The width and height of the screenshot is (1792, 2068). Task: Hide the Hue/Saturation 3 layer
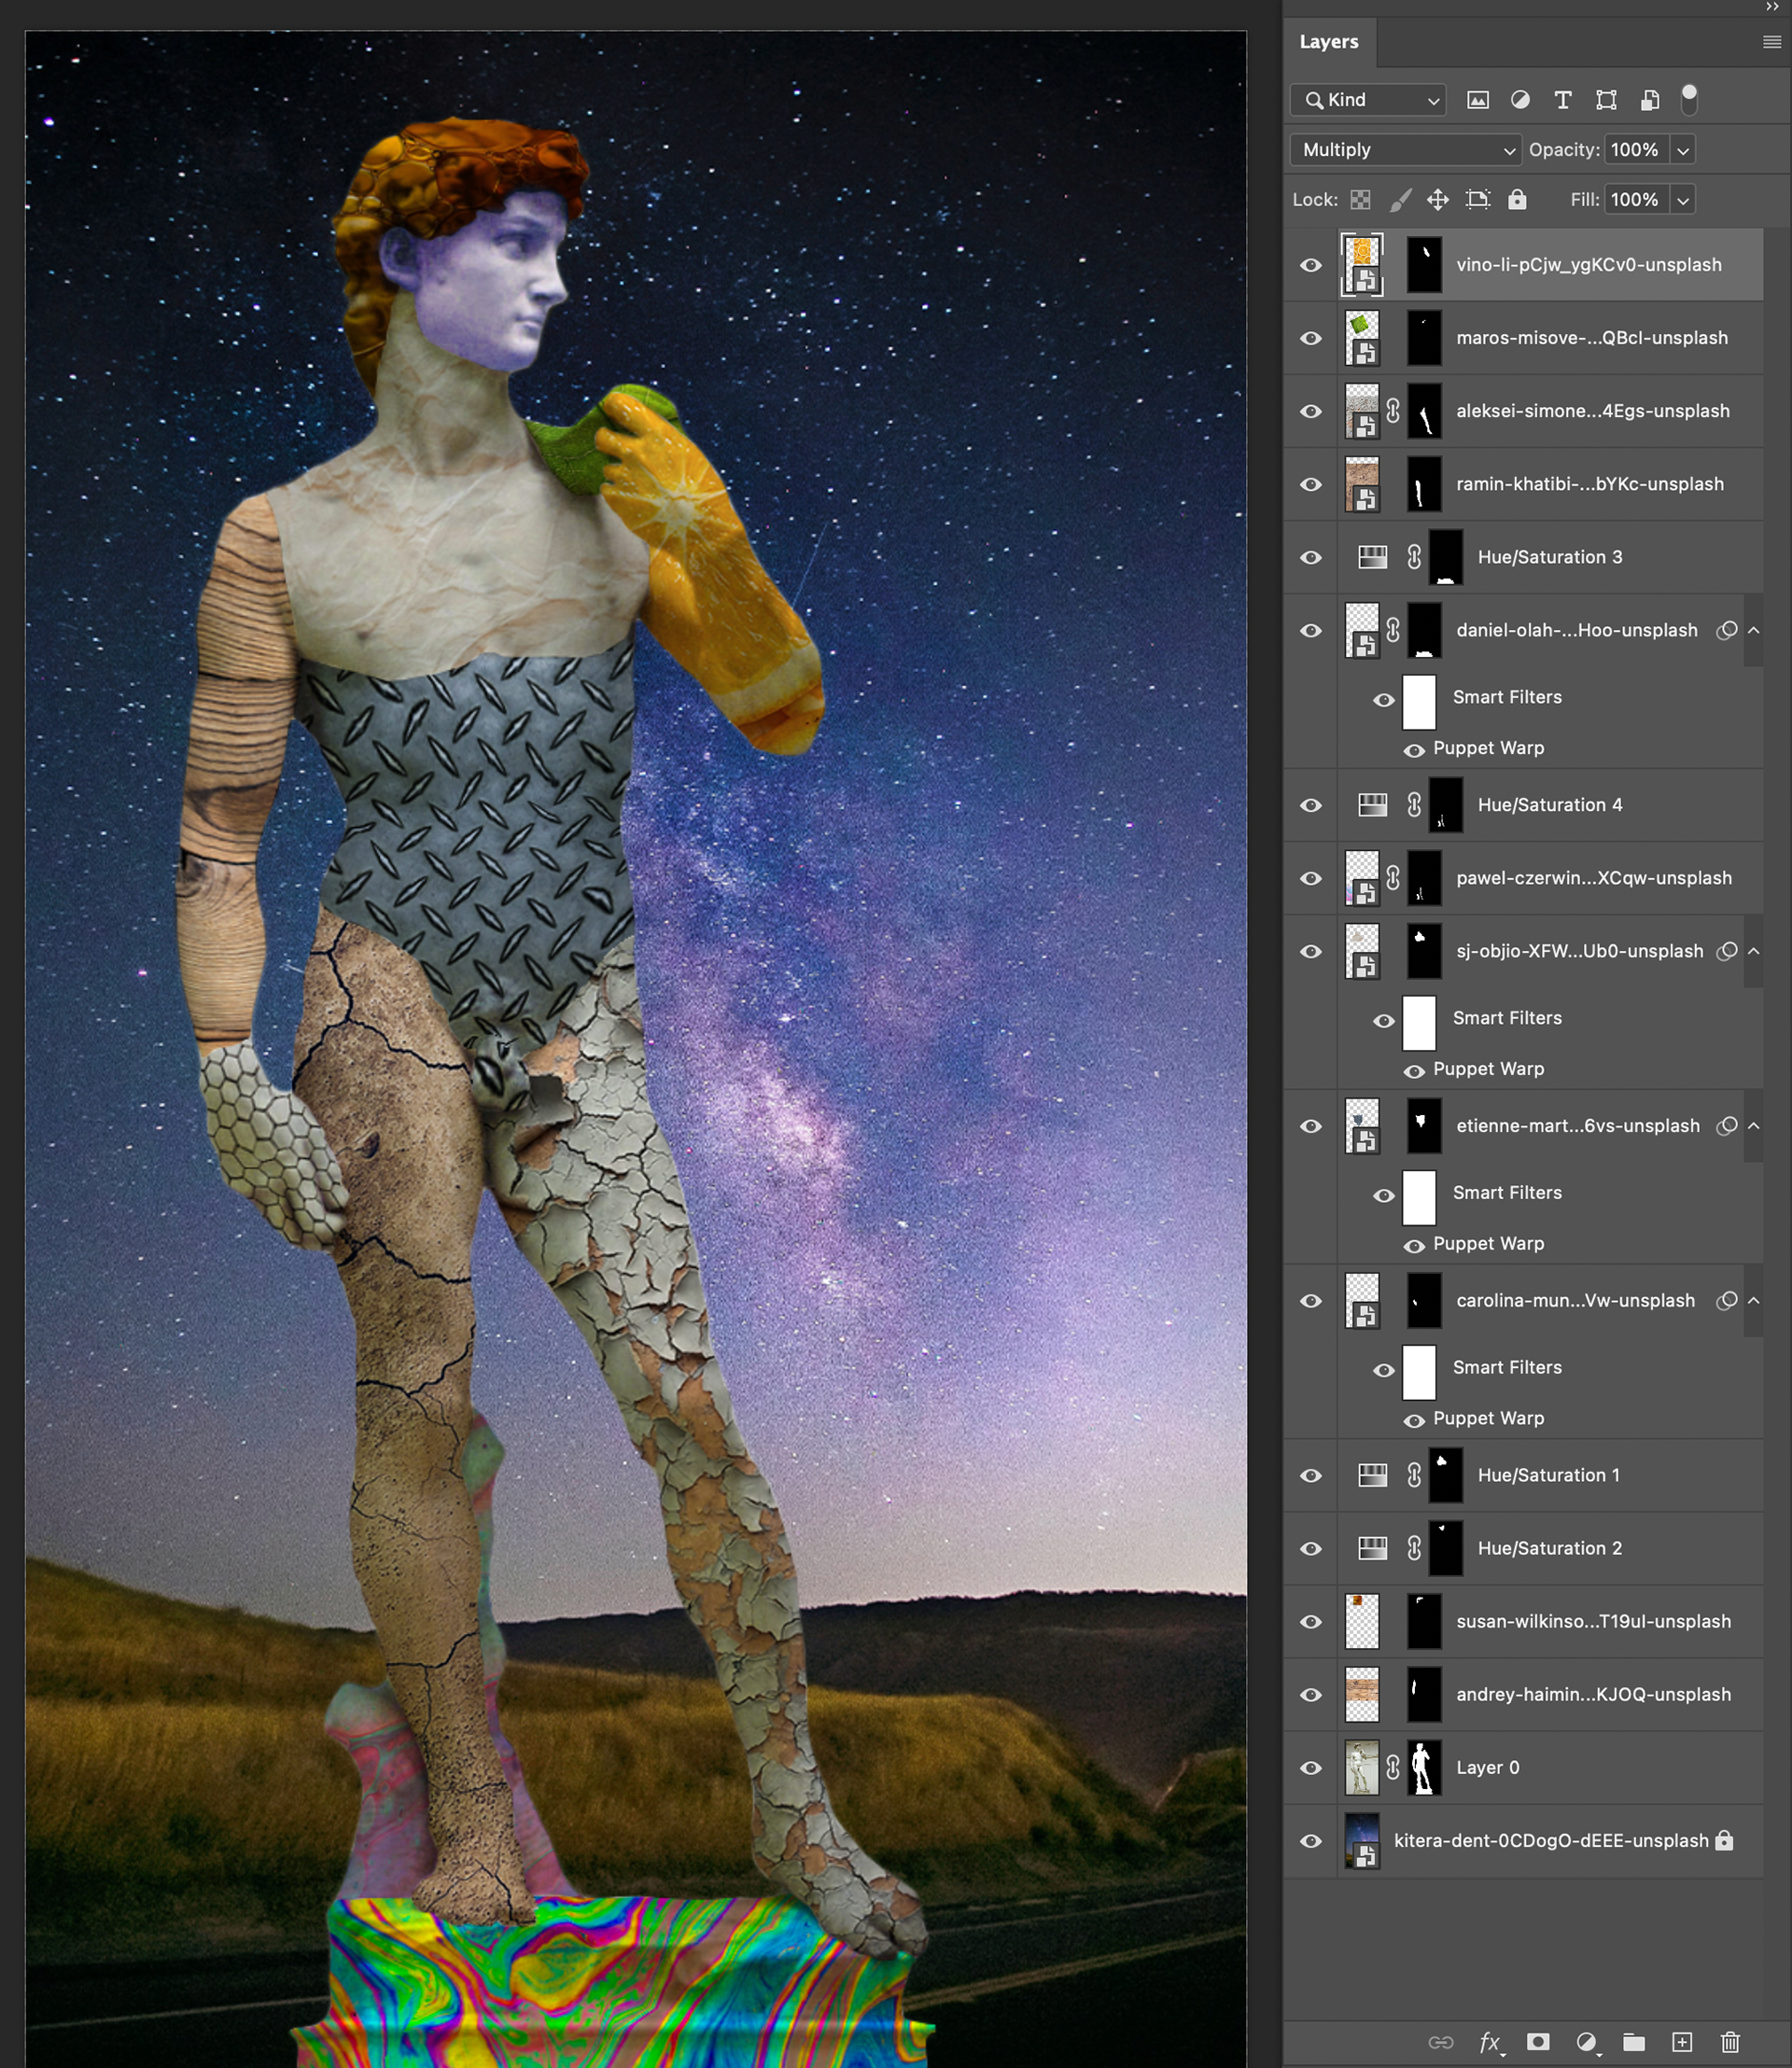(x=1311, y=558)
